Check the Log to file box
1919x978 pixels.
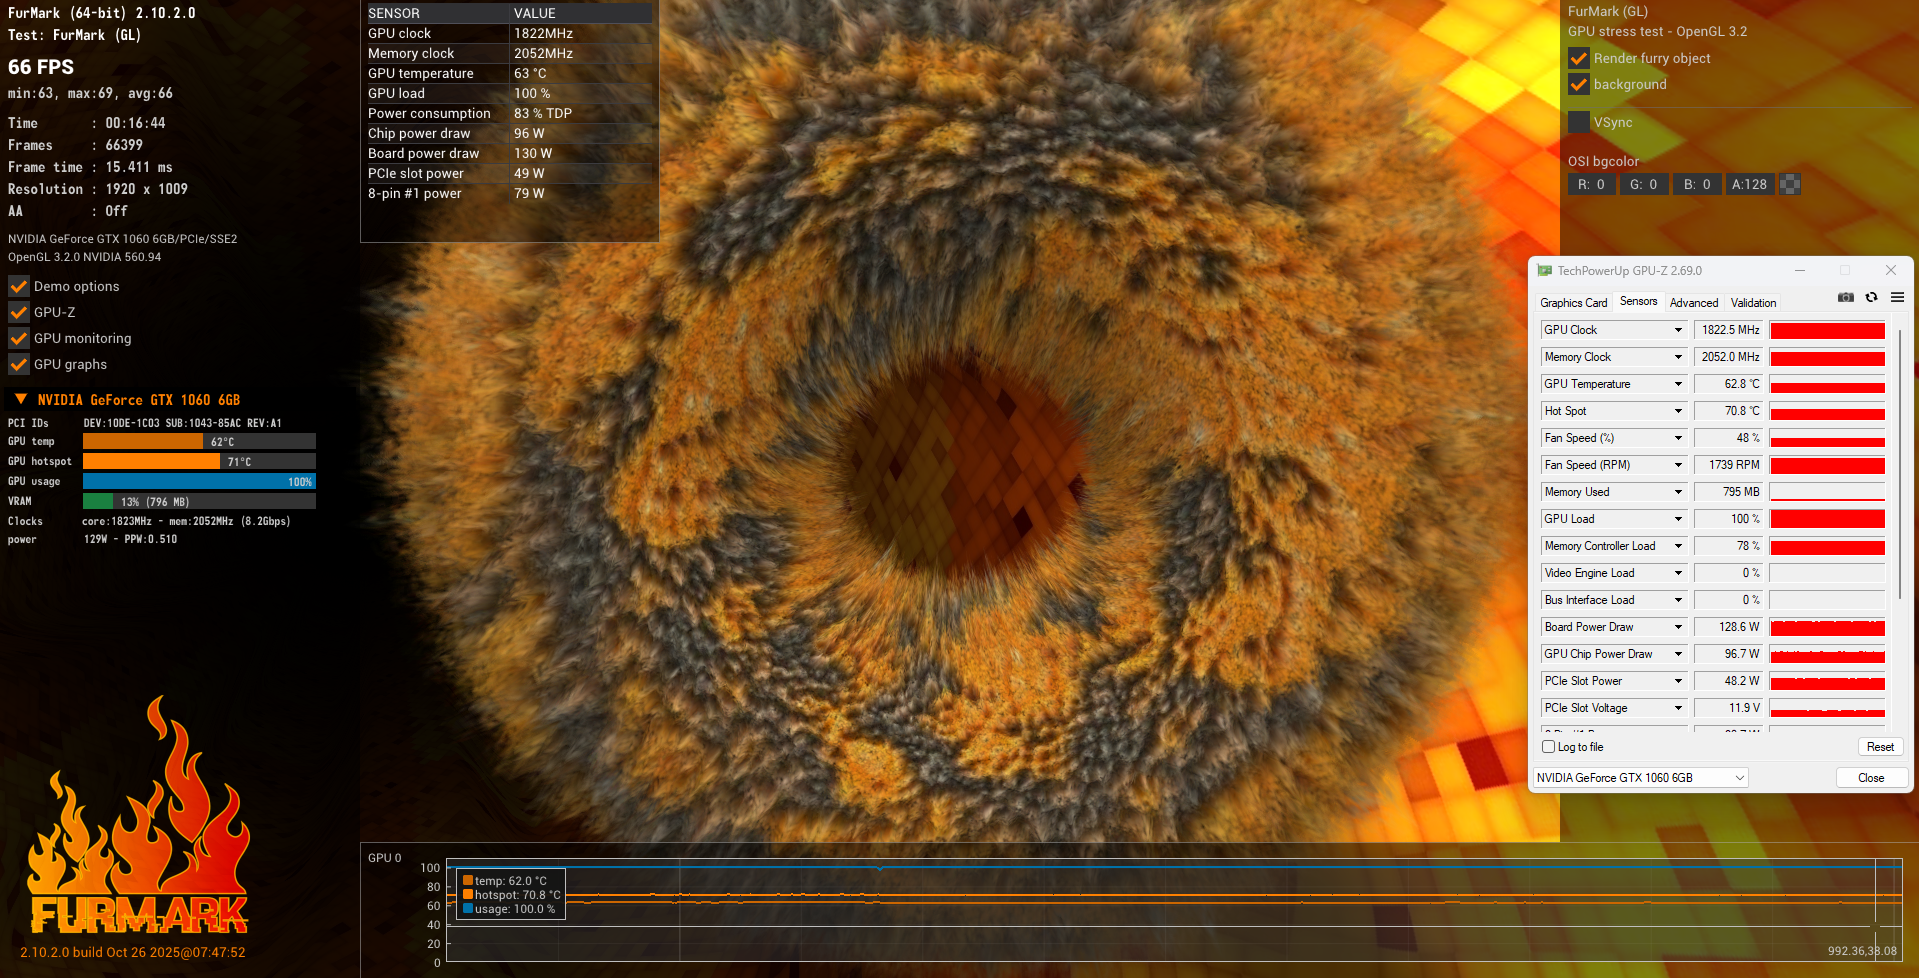(x=1548, y=747)
